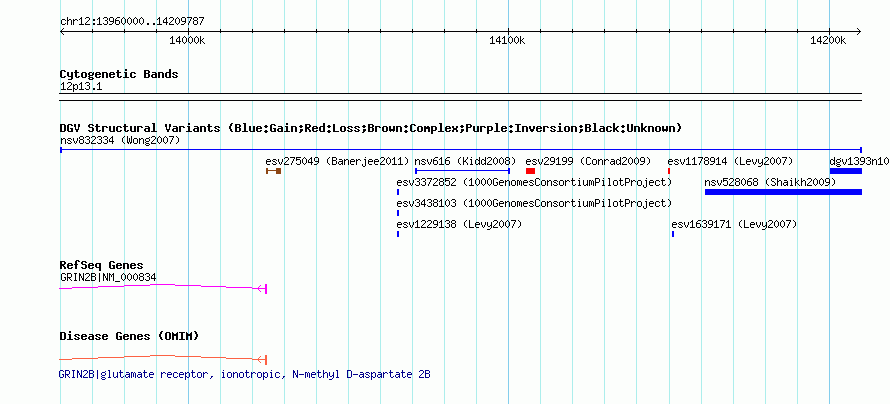Select GRIN2B|NM_000834 RefSeq gene label
This screenshot has height=404, width=890.
point(108,277)
